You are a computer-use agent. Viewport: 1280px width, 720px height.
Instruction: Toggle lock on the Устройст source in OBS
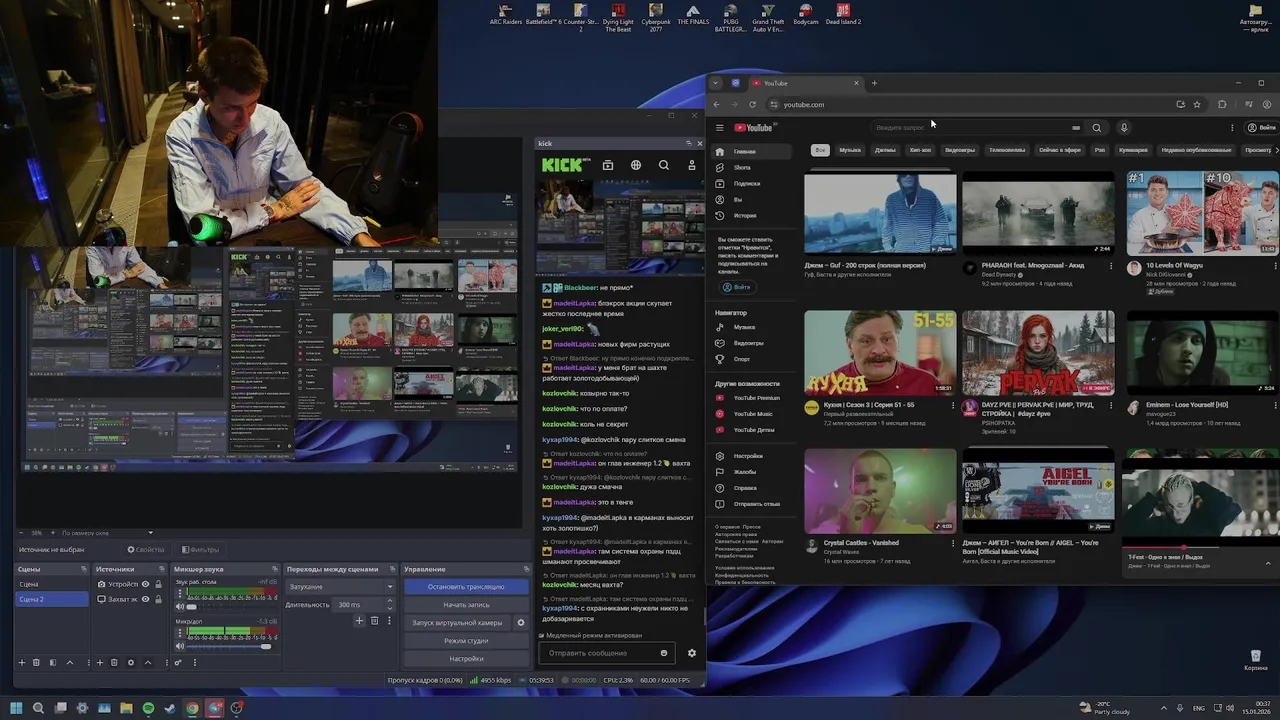coord(158,584)
